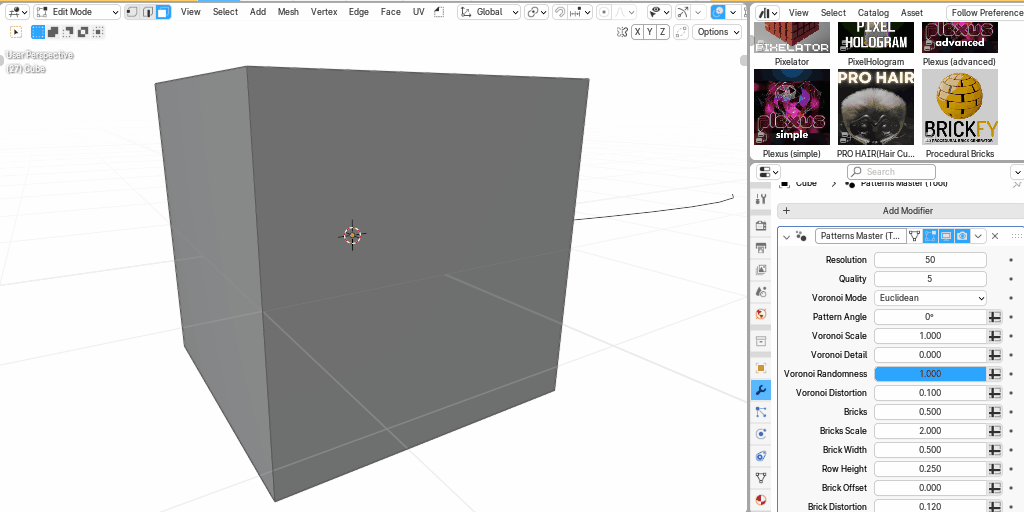The width and height of the screenshot is (1024, 512).
Task: Toggle auto merge vertices icon
Action: pos(681,31)
